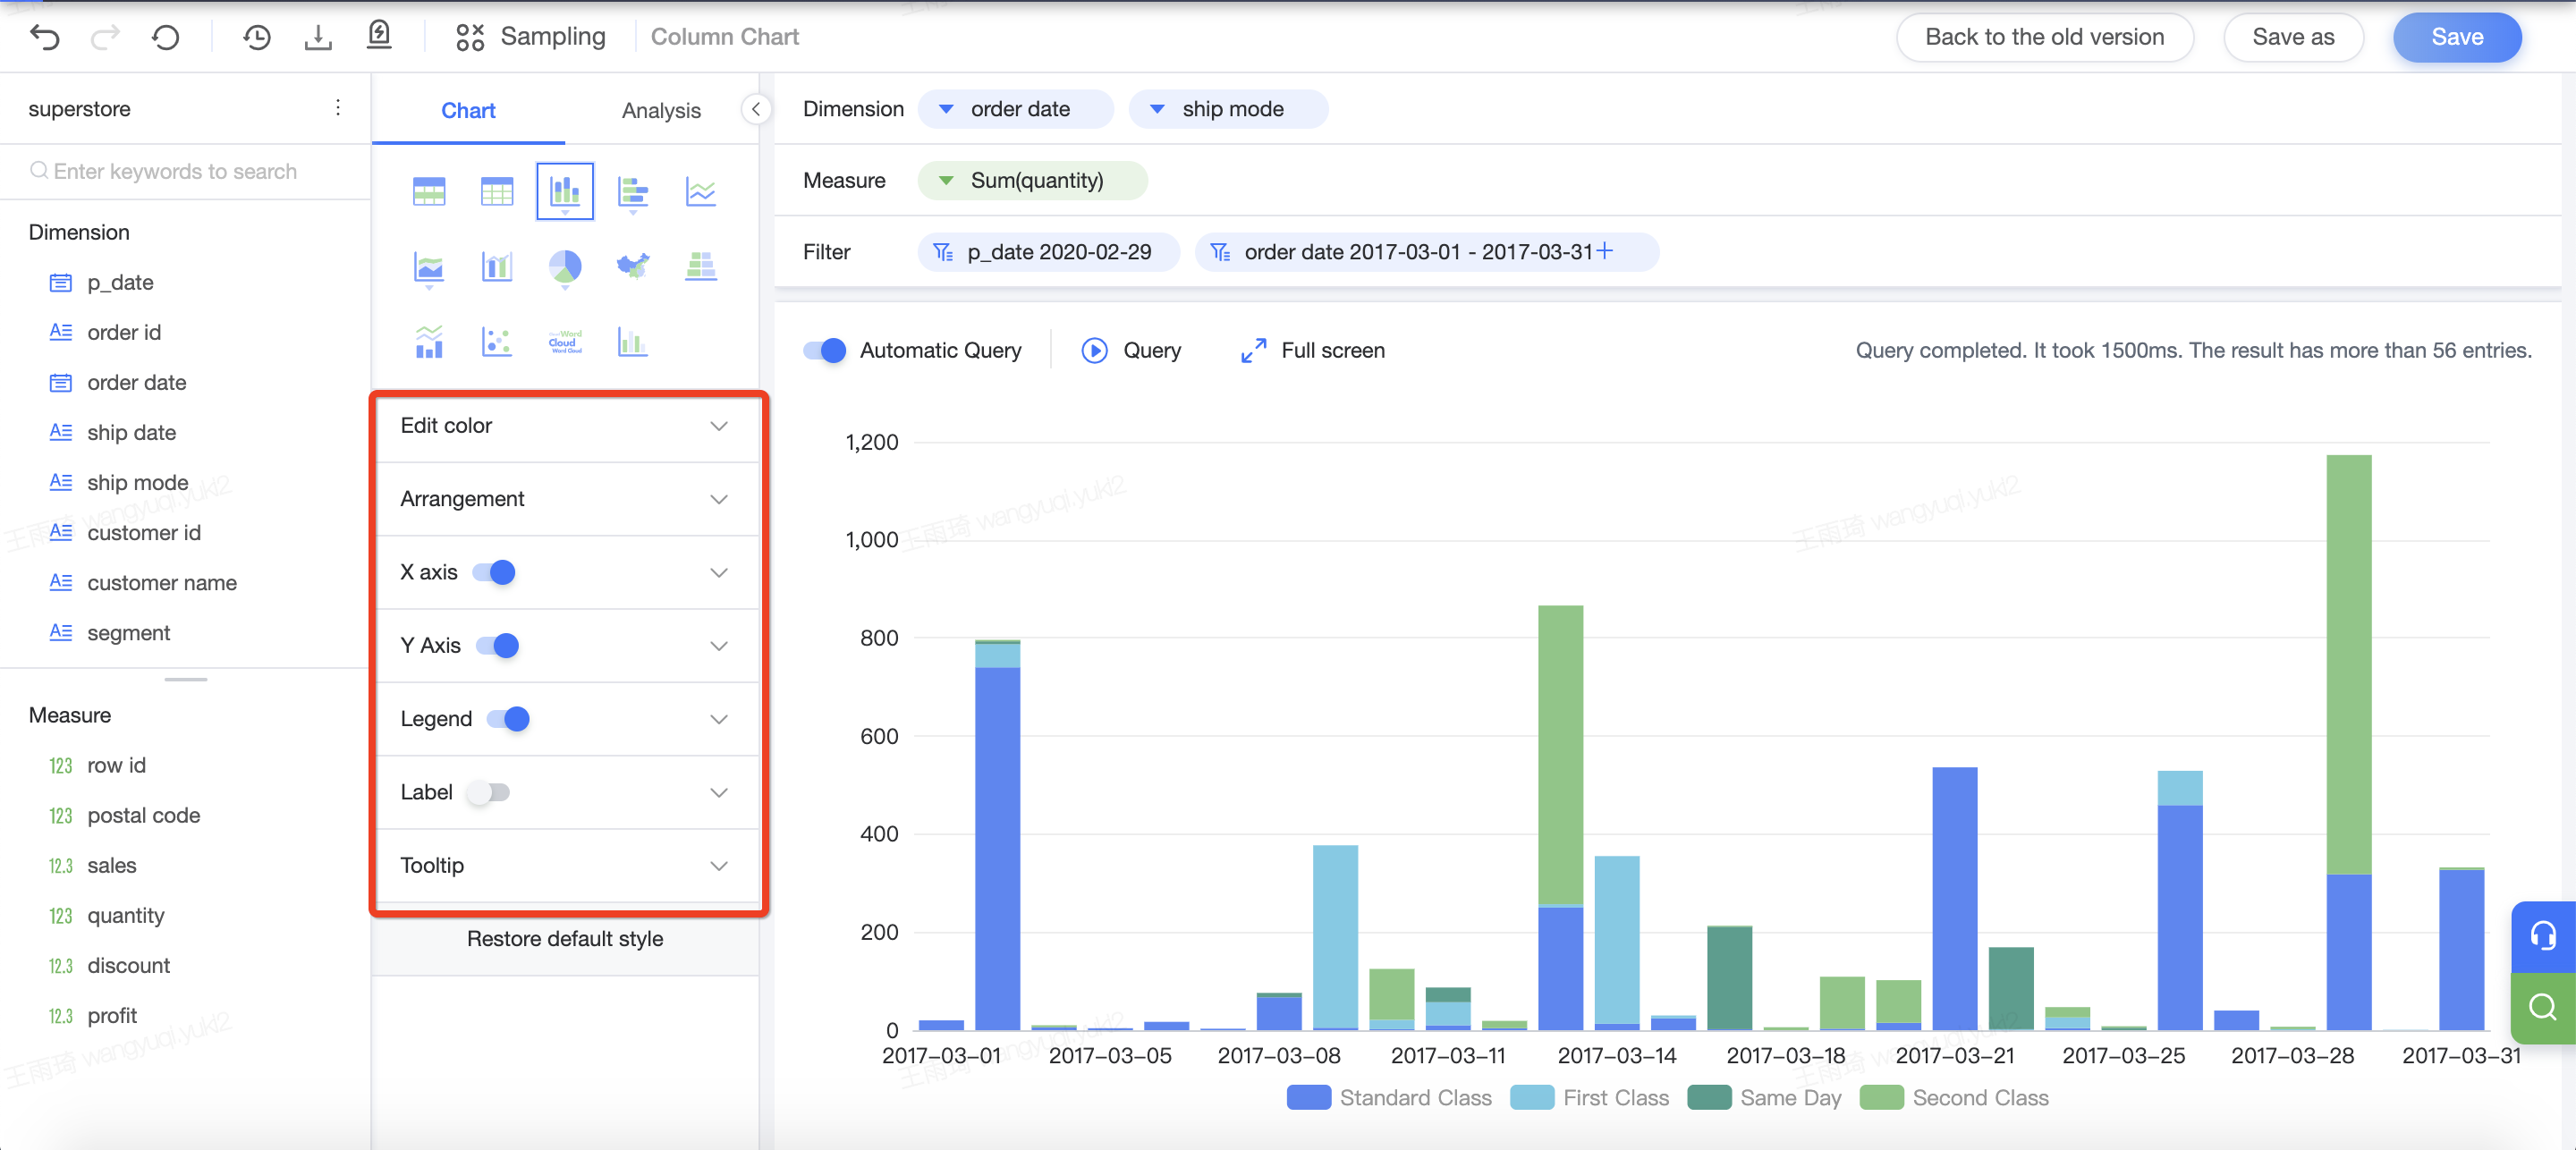Click the green magnifier floating button
This screenshot has width=2576, height=1150.
pyautogui.click(x=2542, y=1007)
